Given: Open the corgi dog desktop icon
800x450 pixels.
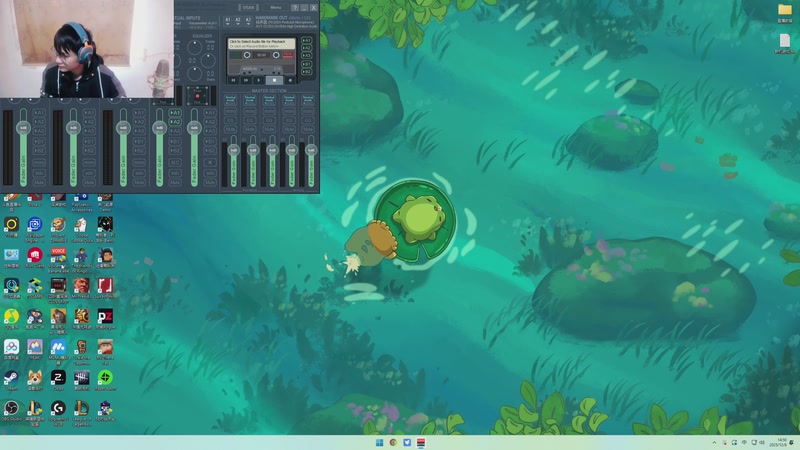Looking at the screenshot, I should tap(35, 378).
